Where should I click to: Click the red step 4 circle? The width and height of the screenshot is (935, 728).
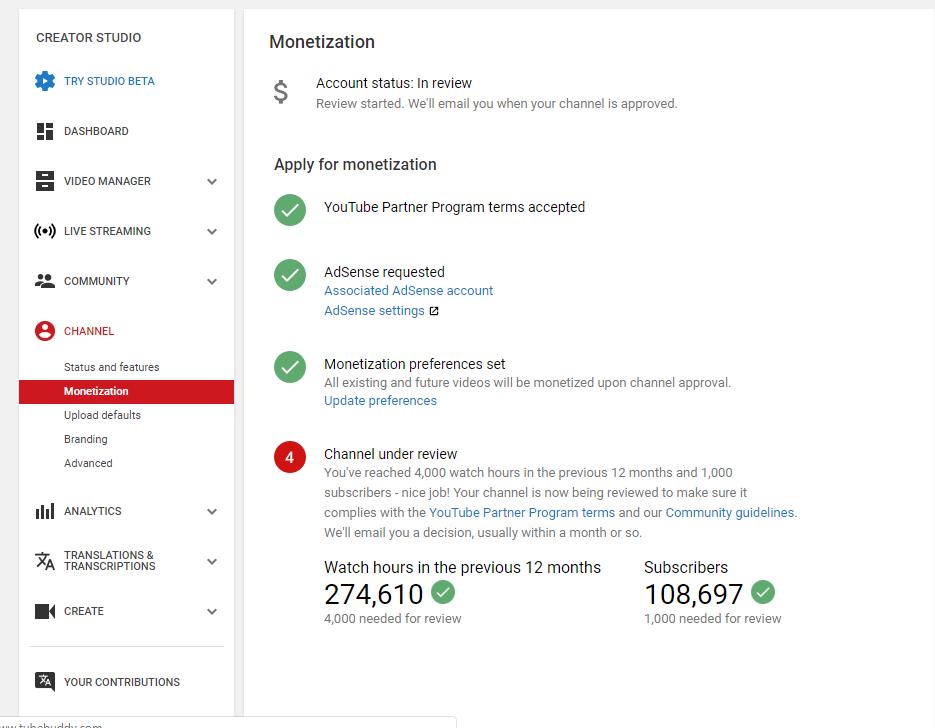click(x=290, y=457)
